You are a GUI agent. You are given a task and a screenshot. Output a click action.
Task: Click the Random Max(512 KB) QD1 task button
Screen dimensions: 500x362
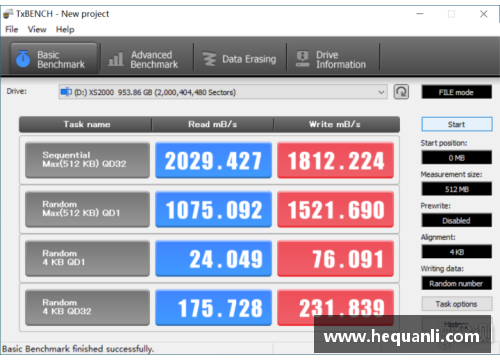87,209
